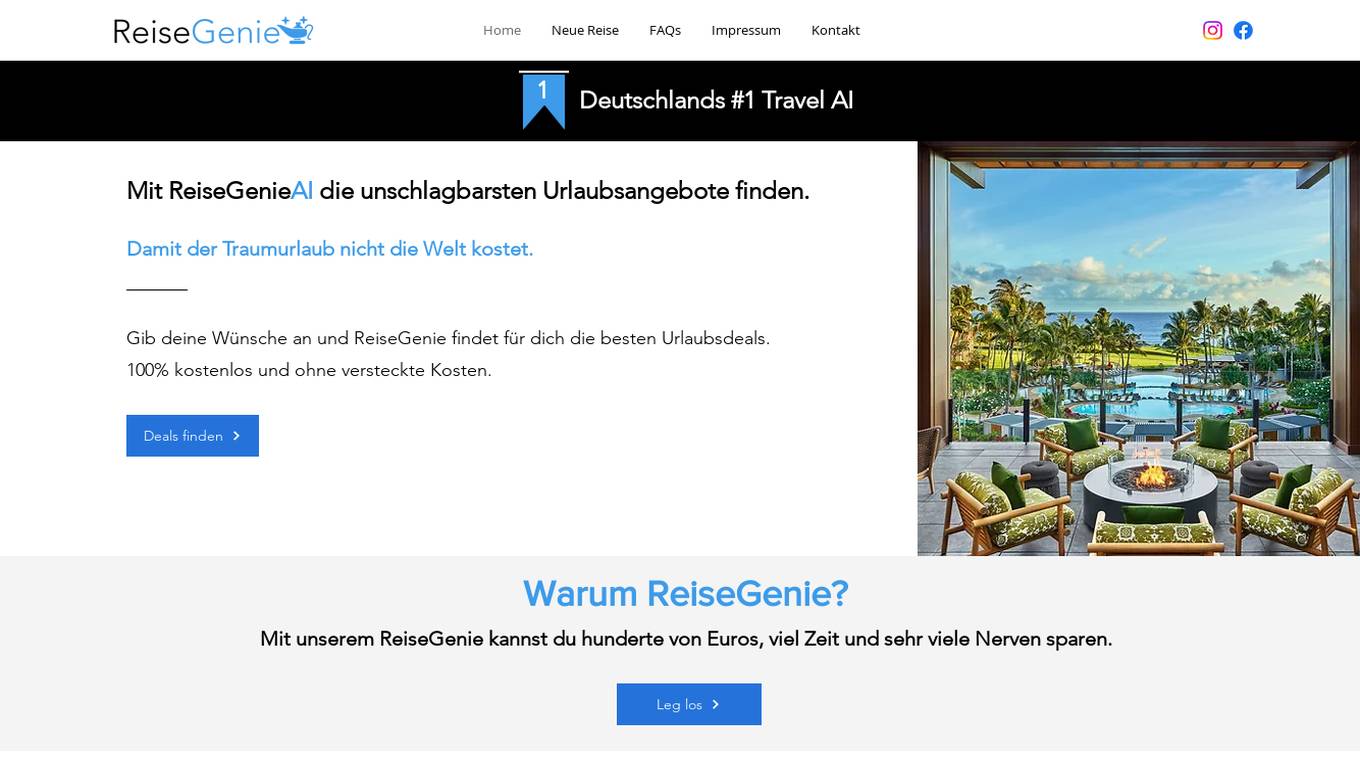The height and width of the screenshot is (764, 1360).
Task: Click the Deutschlands #1 Travel AI banner text
Action: tap(716, 100)
